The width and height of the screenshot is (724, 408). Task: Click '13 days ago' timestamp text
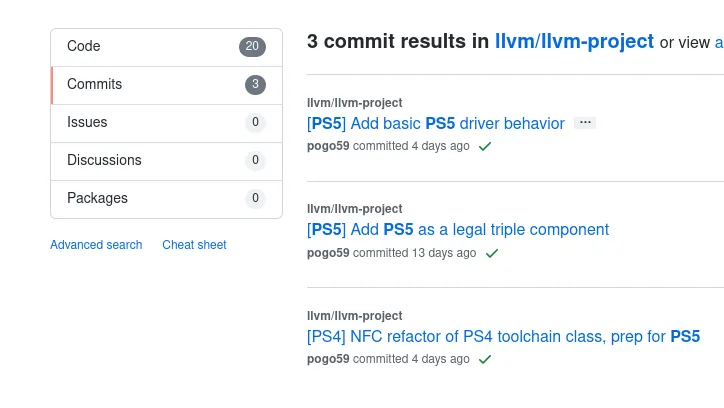point(444,253)
